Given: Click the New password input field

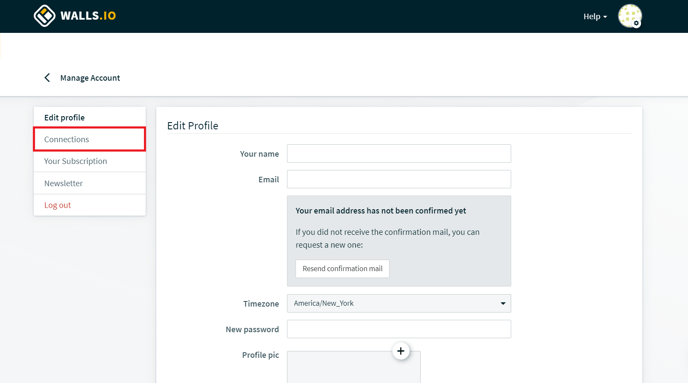Looking at the screenshot, I should coord(399,329).
